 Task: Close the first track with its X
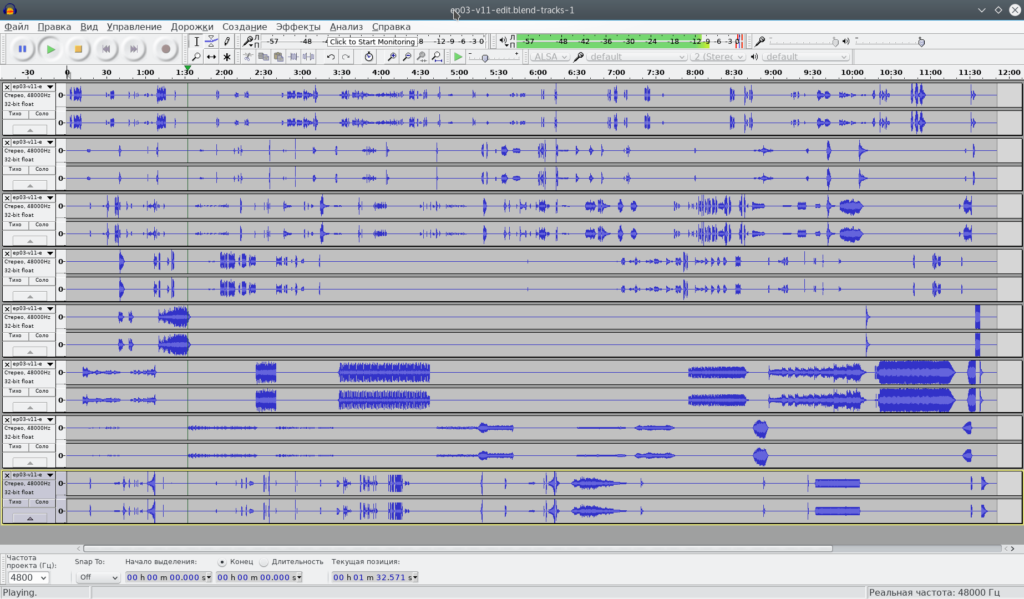coord(7,87)
